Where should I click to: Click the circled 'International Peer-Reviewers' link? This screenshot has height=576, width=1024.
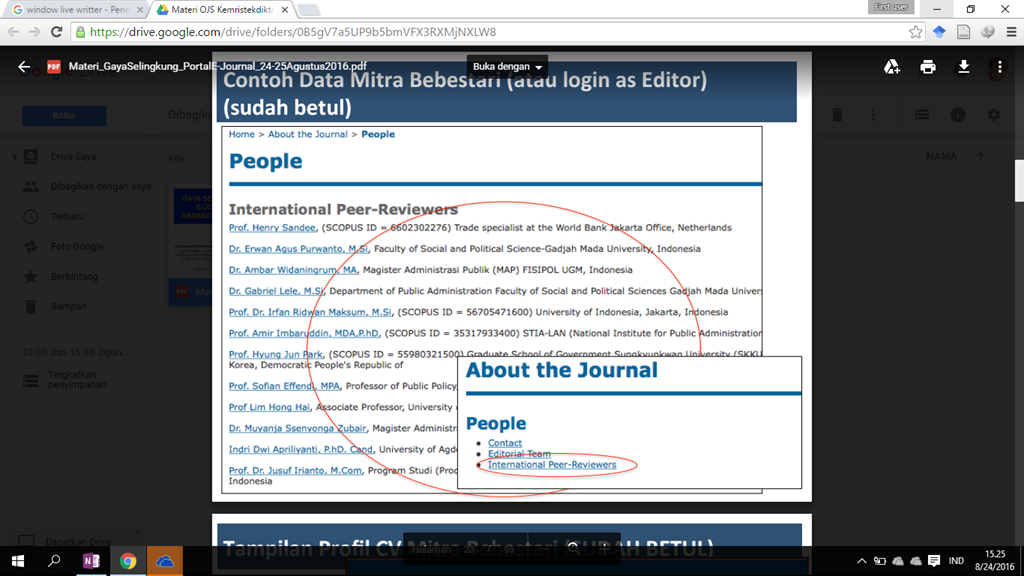552,465
